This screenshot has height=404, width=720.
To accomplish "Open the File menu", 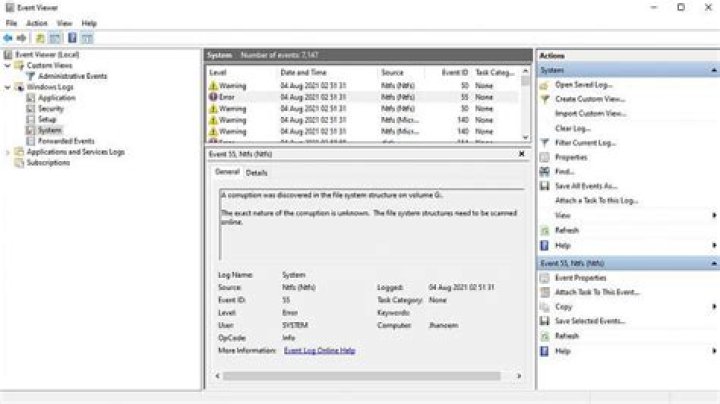I will point(11,23).
